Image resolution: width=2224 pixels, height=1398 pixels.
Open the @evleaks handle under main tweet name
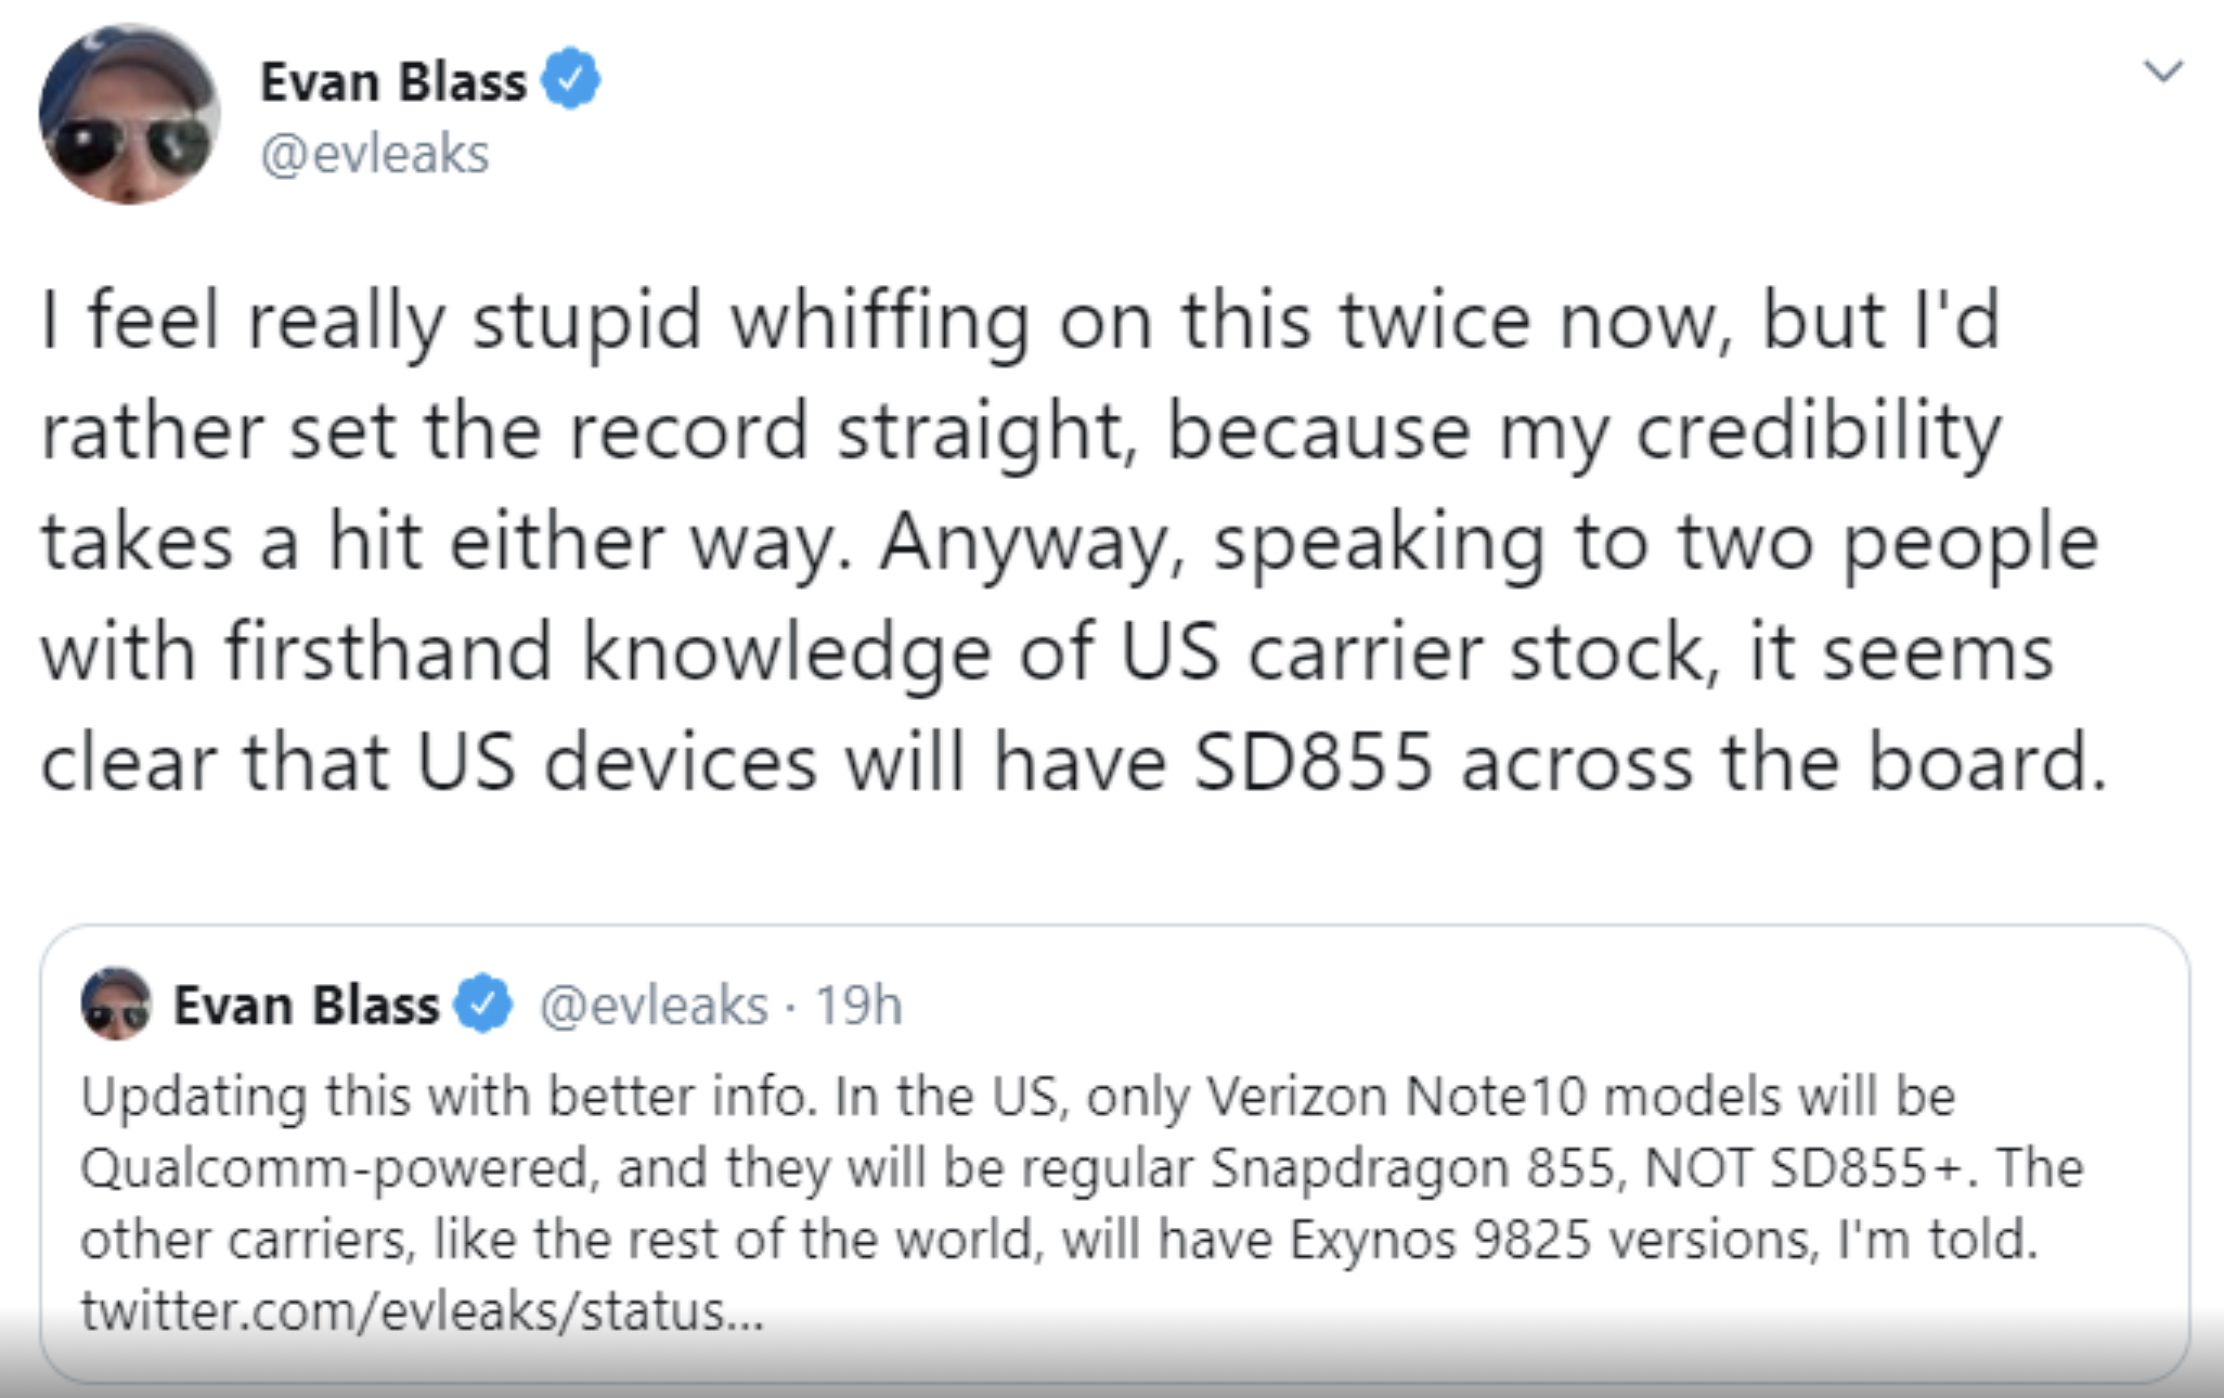375,155
